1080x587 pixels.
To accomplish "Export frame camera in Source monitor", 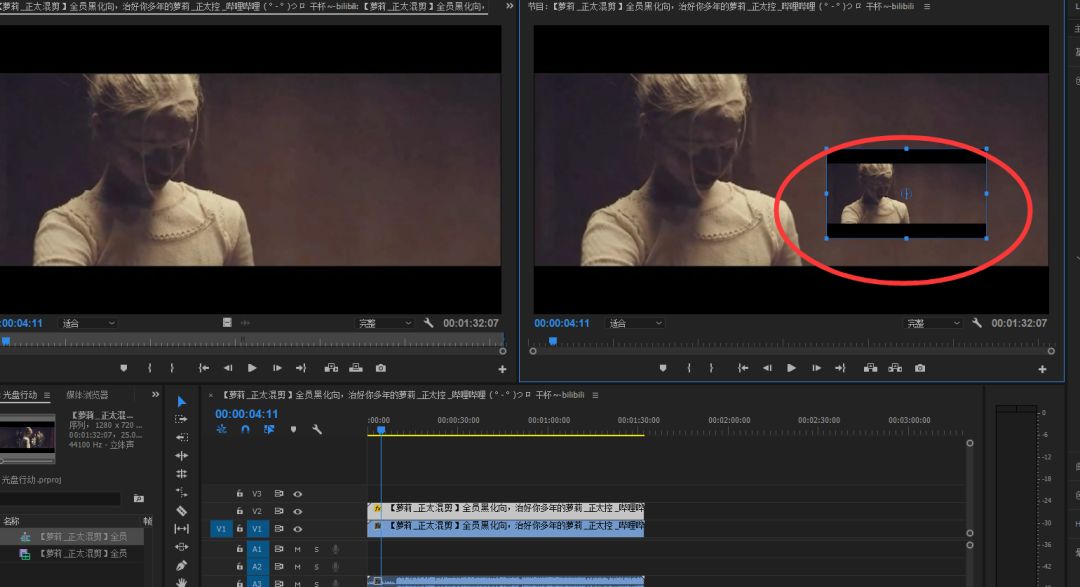I will (x=381, y=369).
